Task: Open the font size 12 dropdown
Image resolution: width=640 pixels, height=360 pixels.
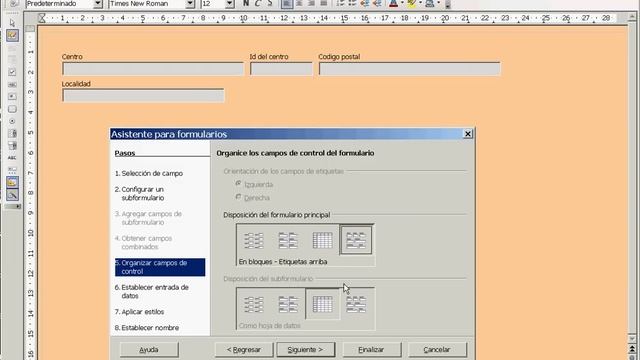Action: pos(230,4)
